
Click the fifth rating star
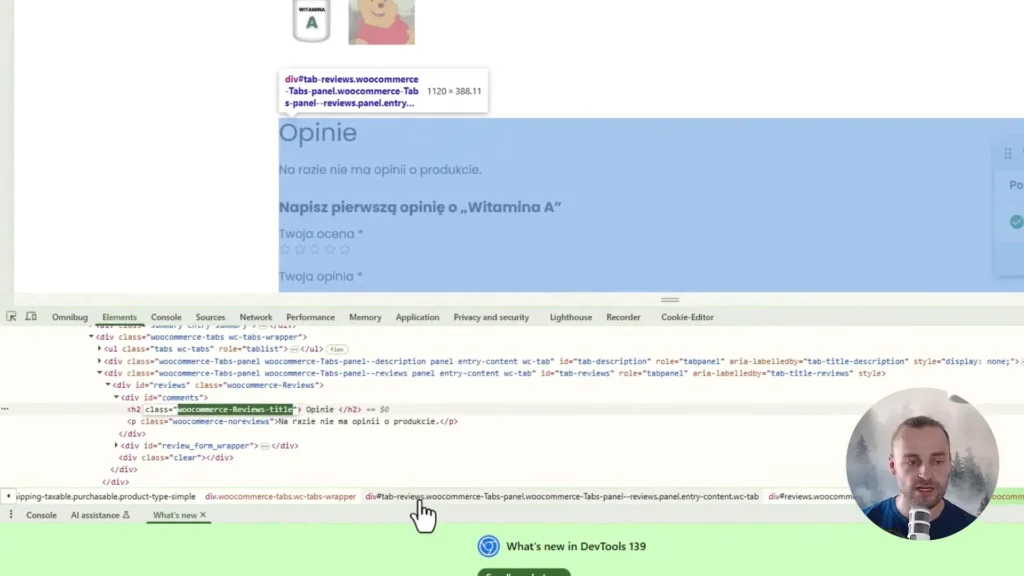[345, 249]
